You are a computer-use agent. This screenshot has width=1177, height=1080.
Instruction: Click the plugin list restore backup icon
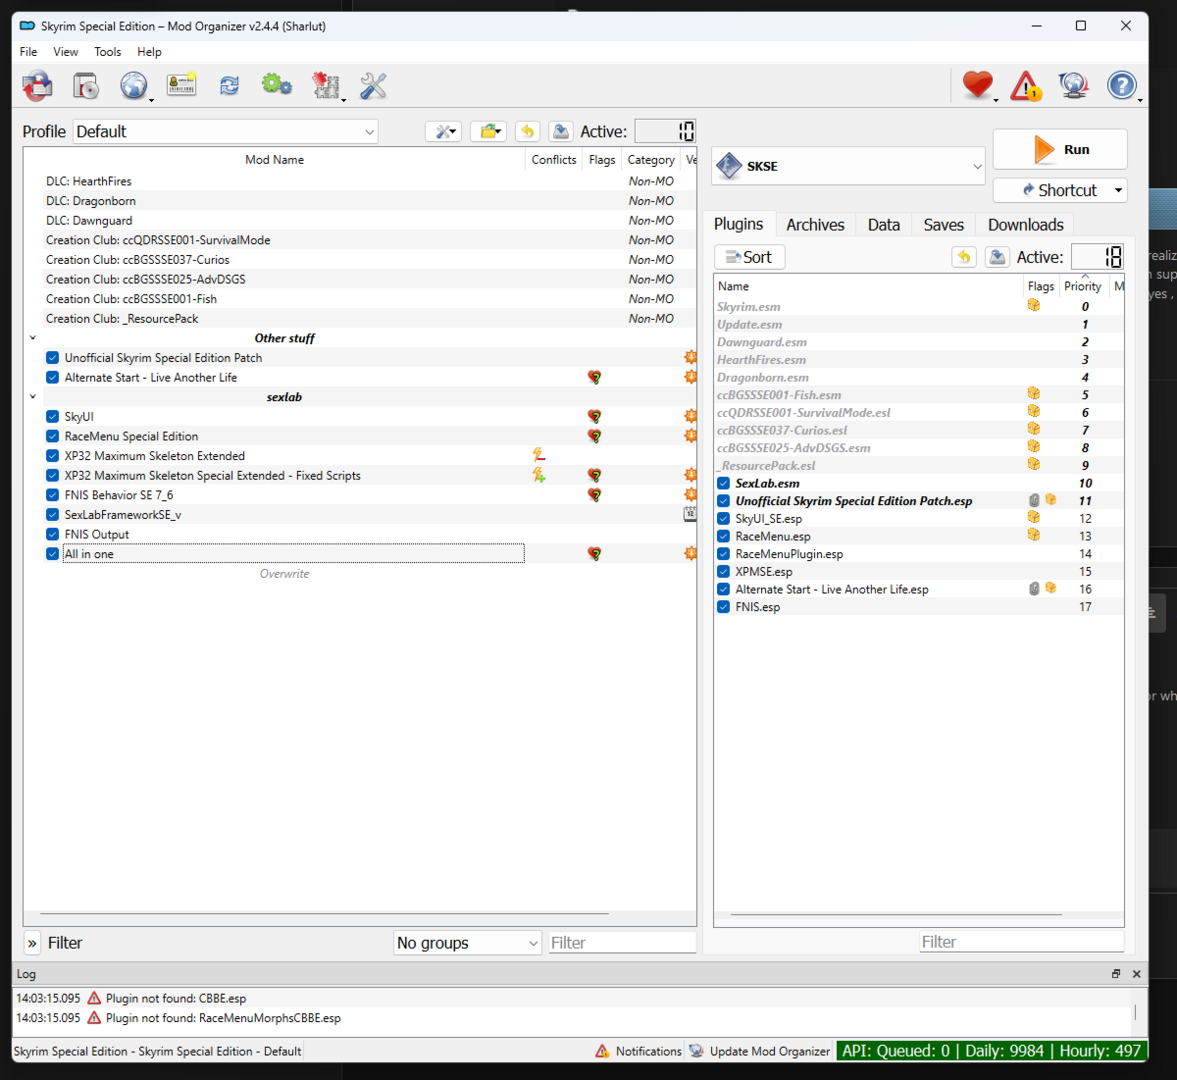pos(964,257)
